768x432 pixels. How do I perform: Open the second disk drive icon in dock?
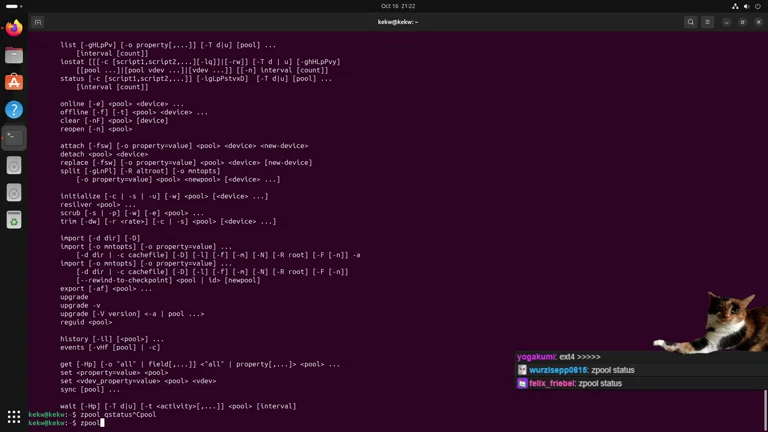(x=14, y=192)
